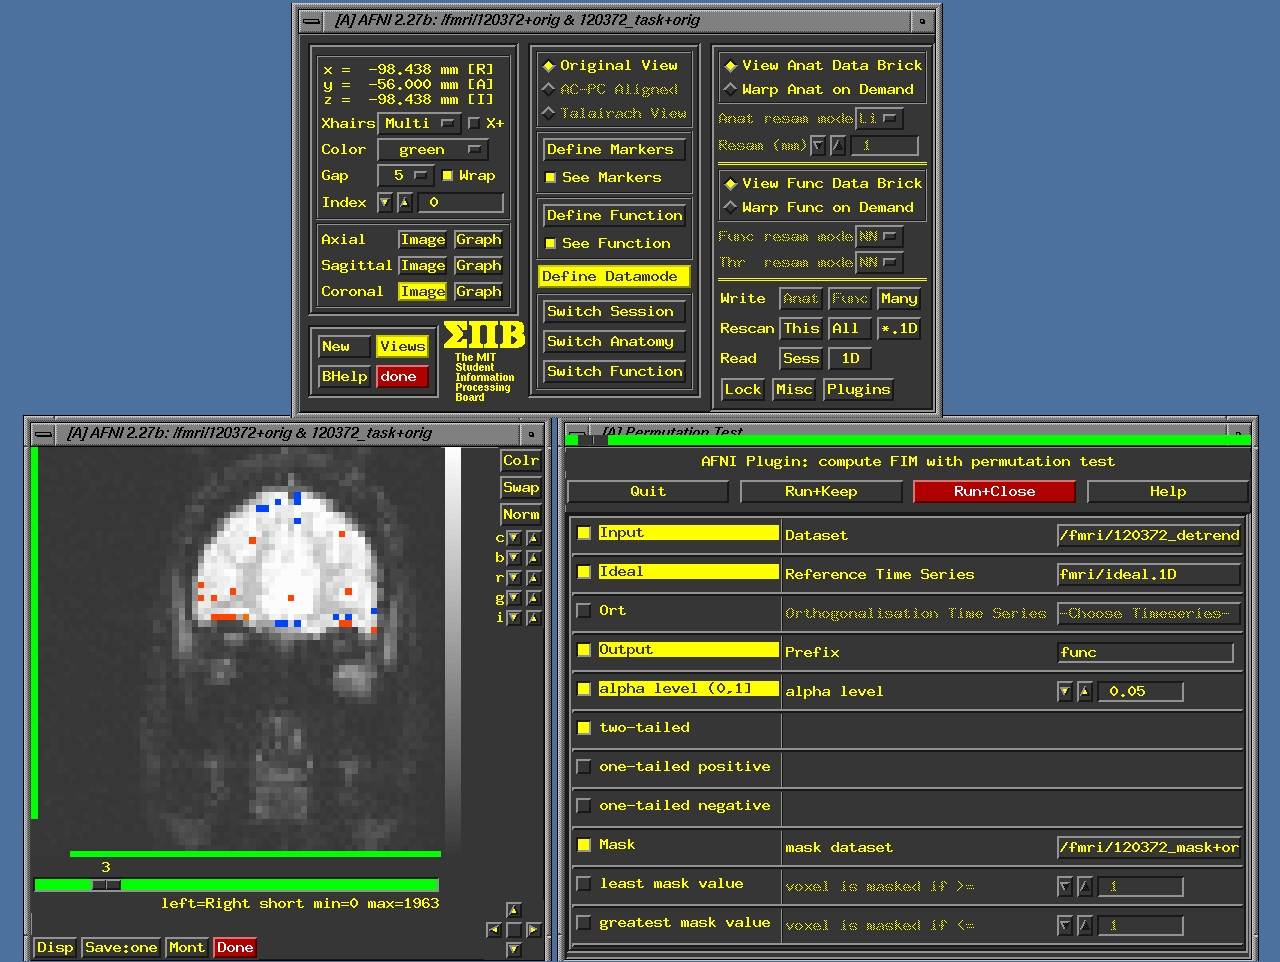This screenshot has width=1280, height=962.
Task: Click Define Datamode
Action: pos(615,277)
